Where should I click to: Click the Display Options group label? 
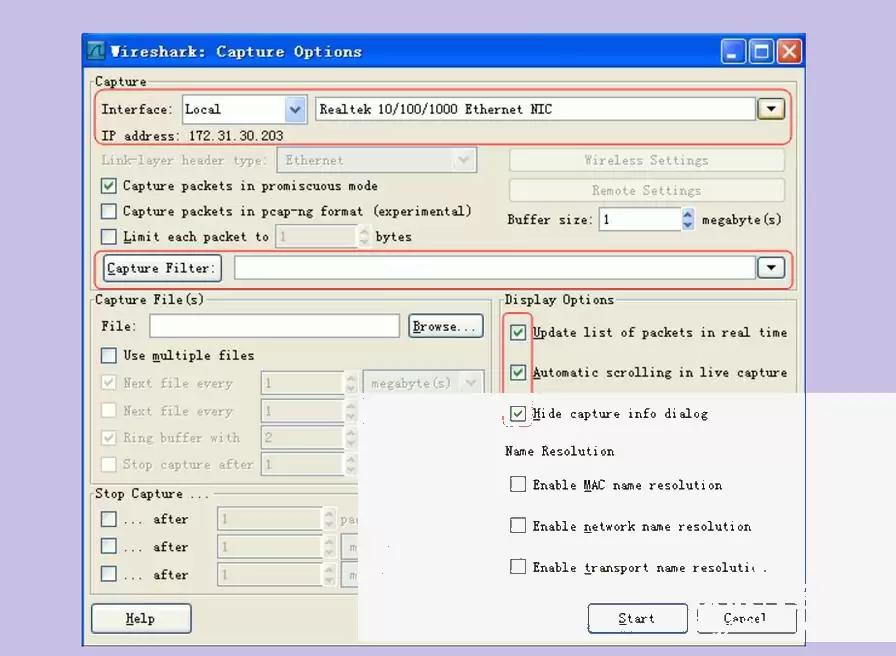click(x=559, y=300)
